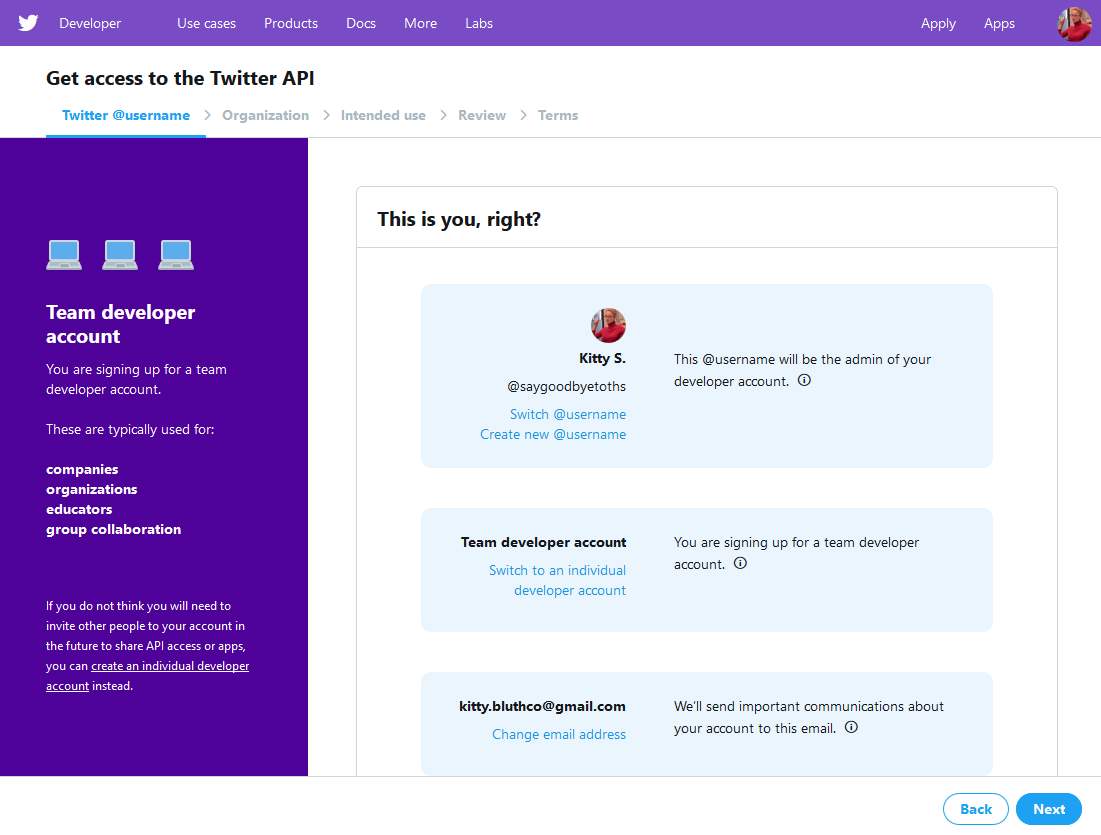Screen dimensions: 1101x835
Task: Click bold 'Team developer account' card label
Action: (543, 542)
